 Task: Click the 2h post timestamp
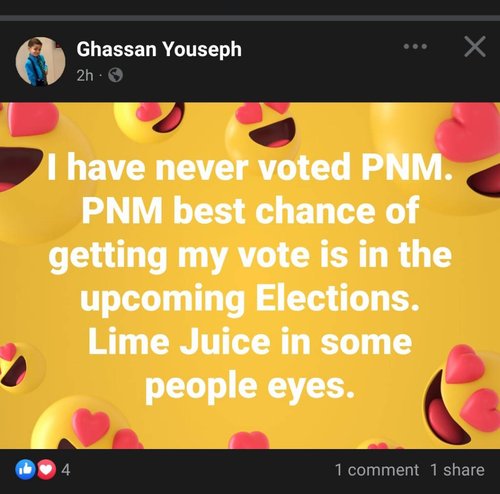tap(85, 76)
